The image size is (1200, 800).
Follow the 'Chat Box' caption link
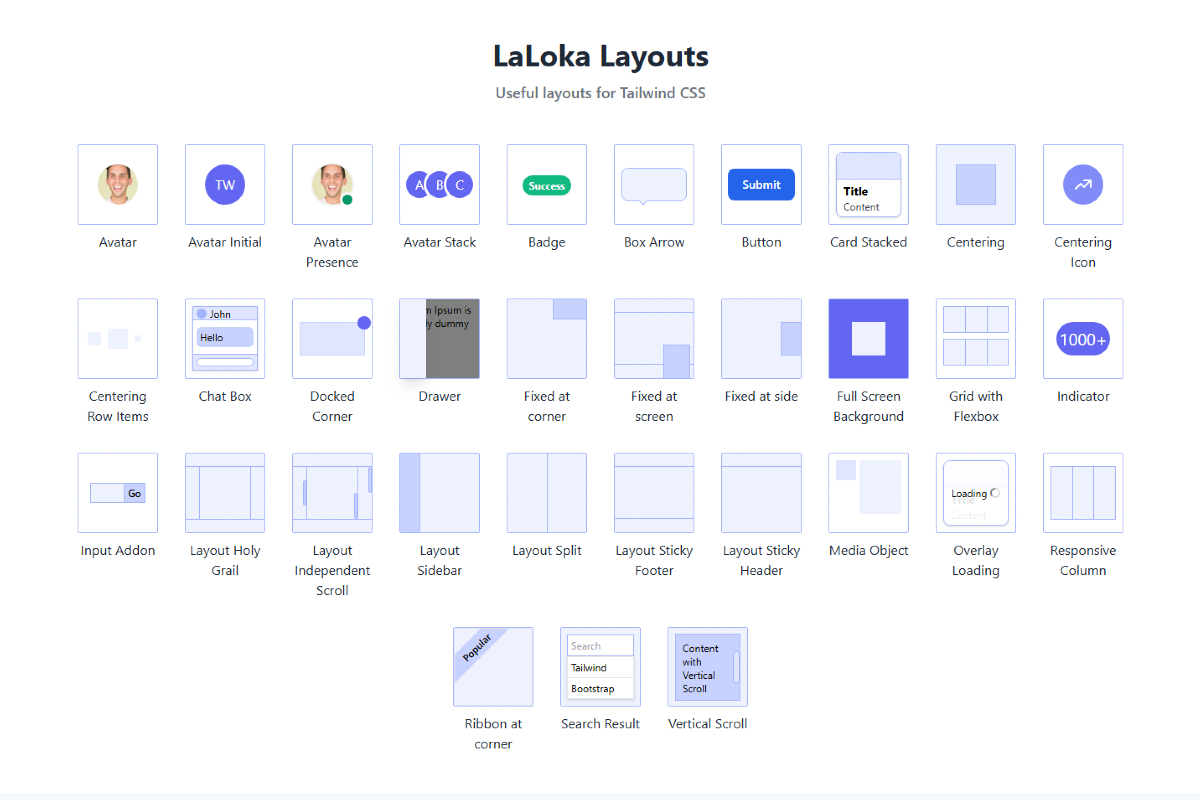tap(225, 396)
